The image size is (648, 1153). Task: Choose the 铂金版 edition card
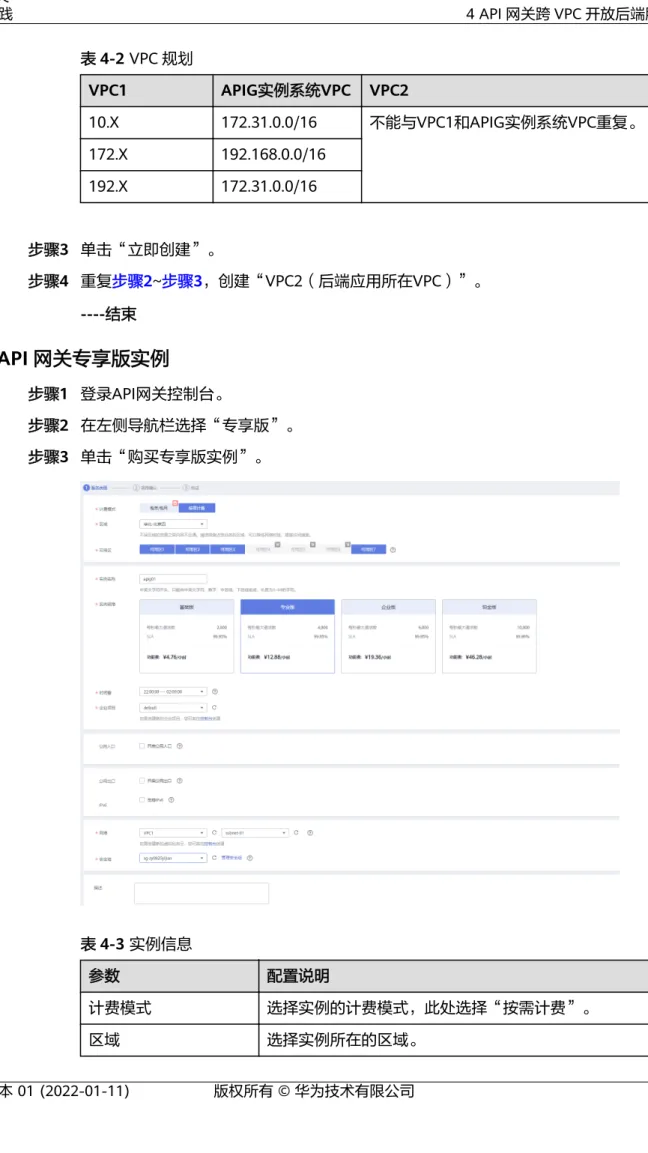coord(489,636)
